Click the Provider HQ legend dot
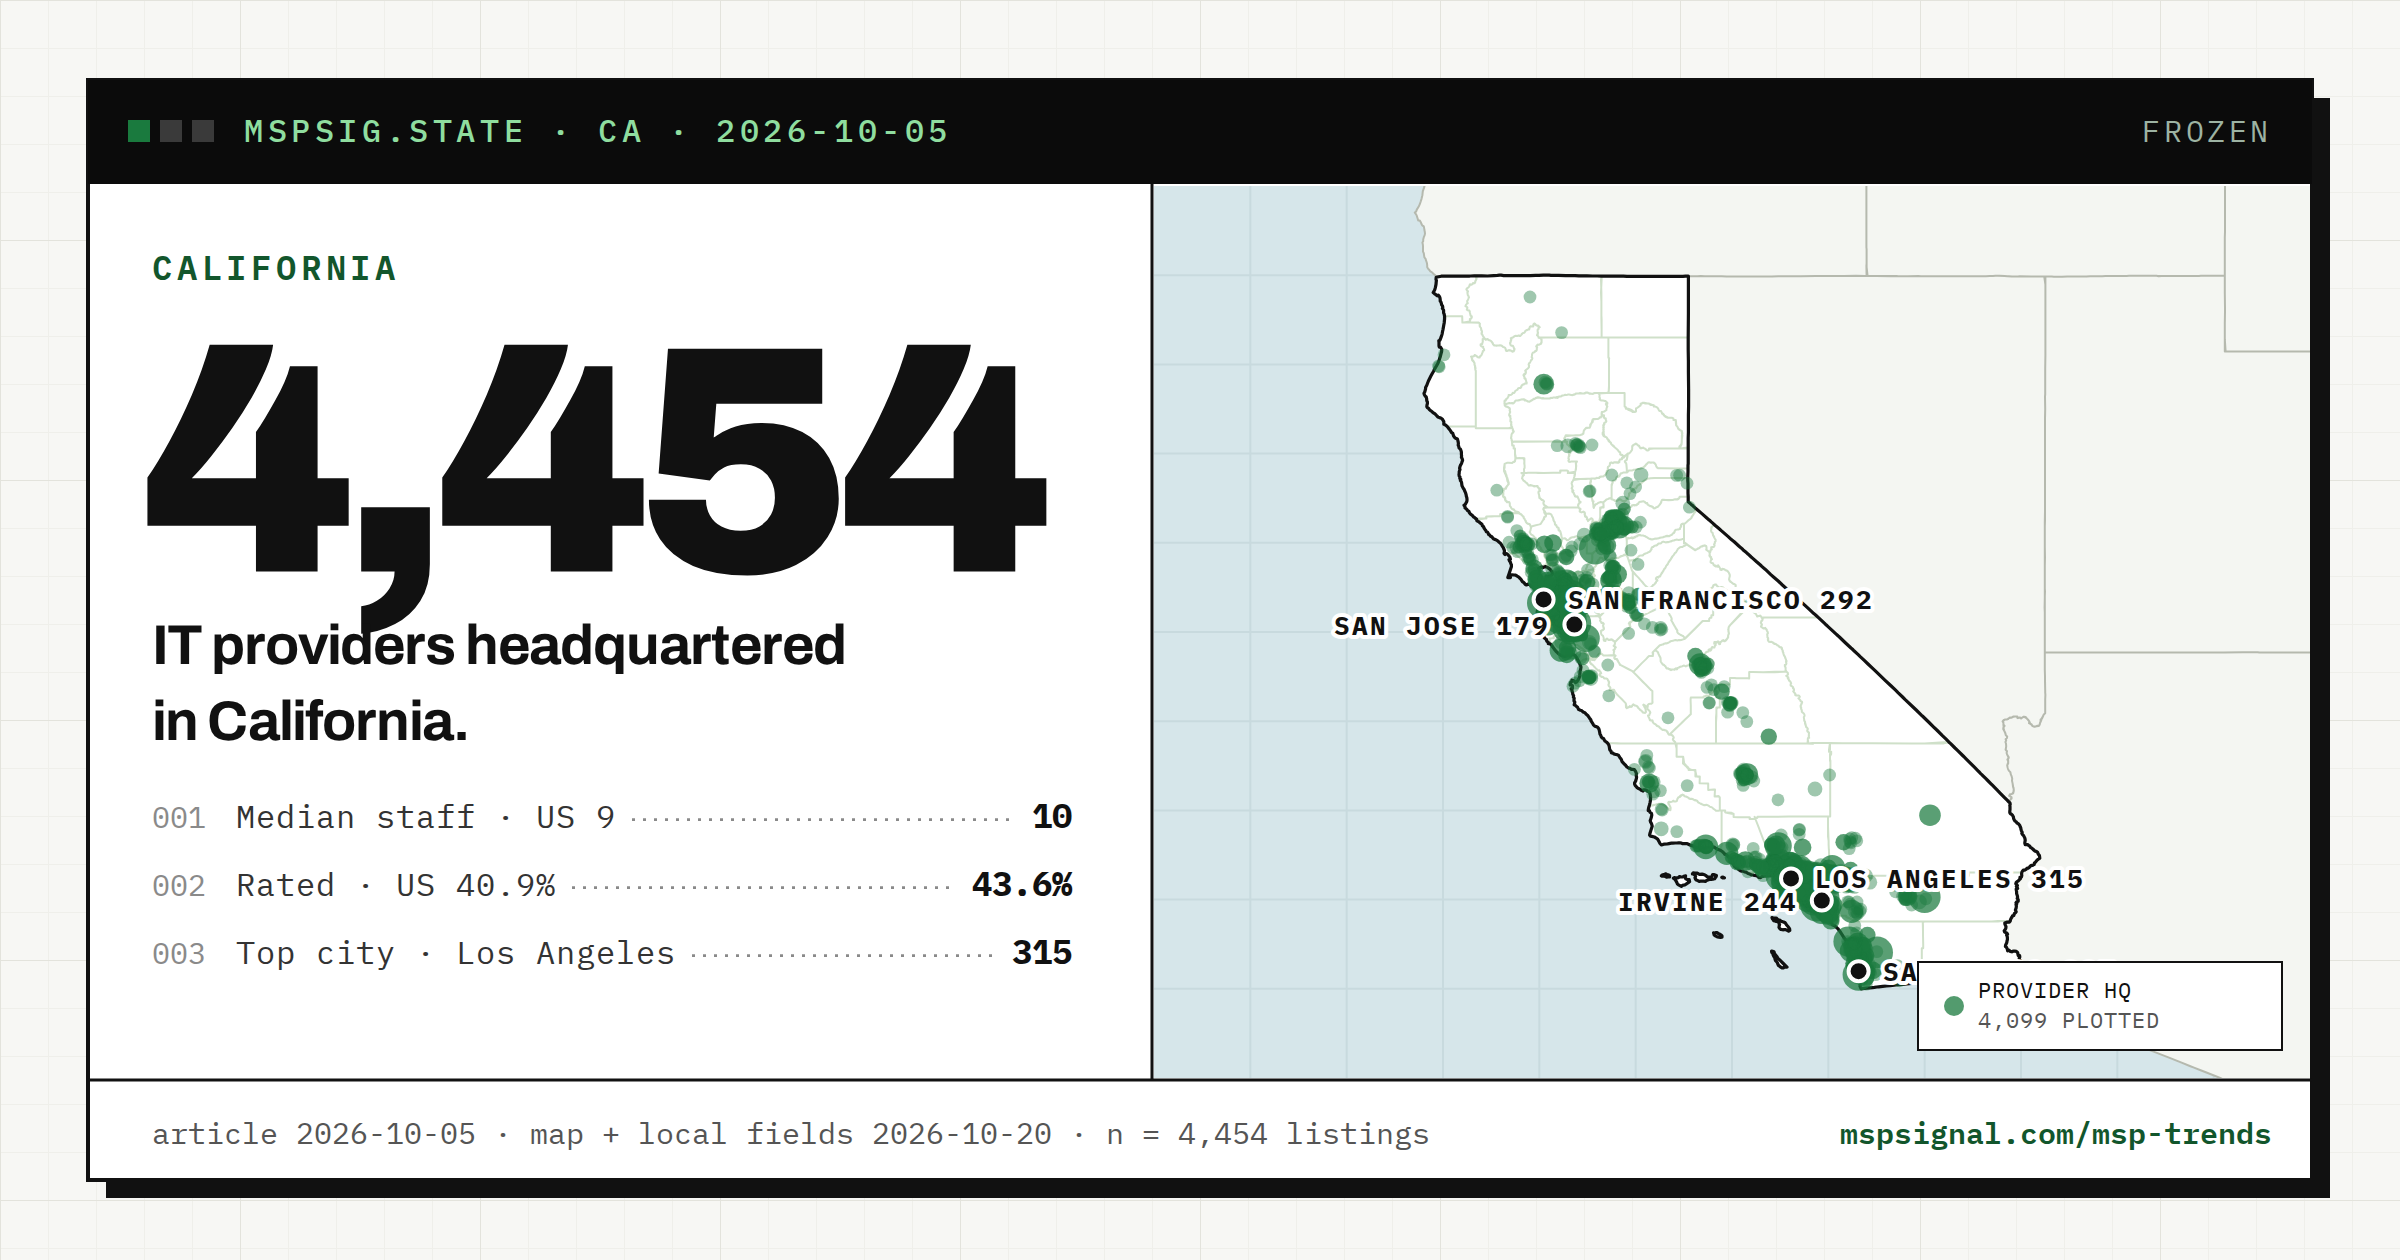 coord(1953,1006)
